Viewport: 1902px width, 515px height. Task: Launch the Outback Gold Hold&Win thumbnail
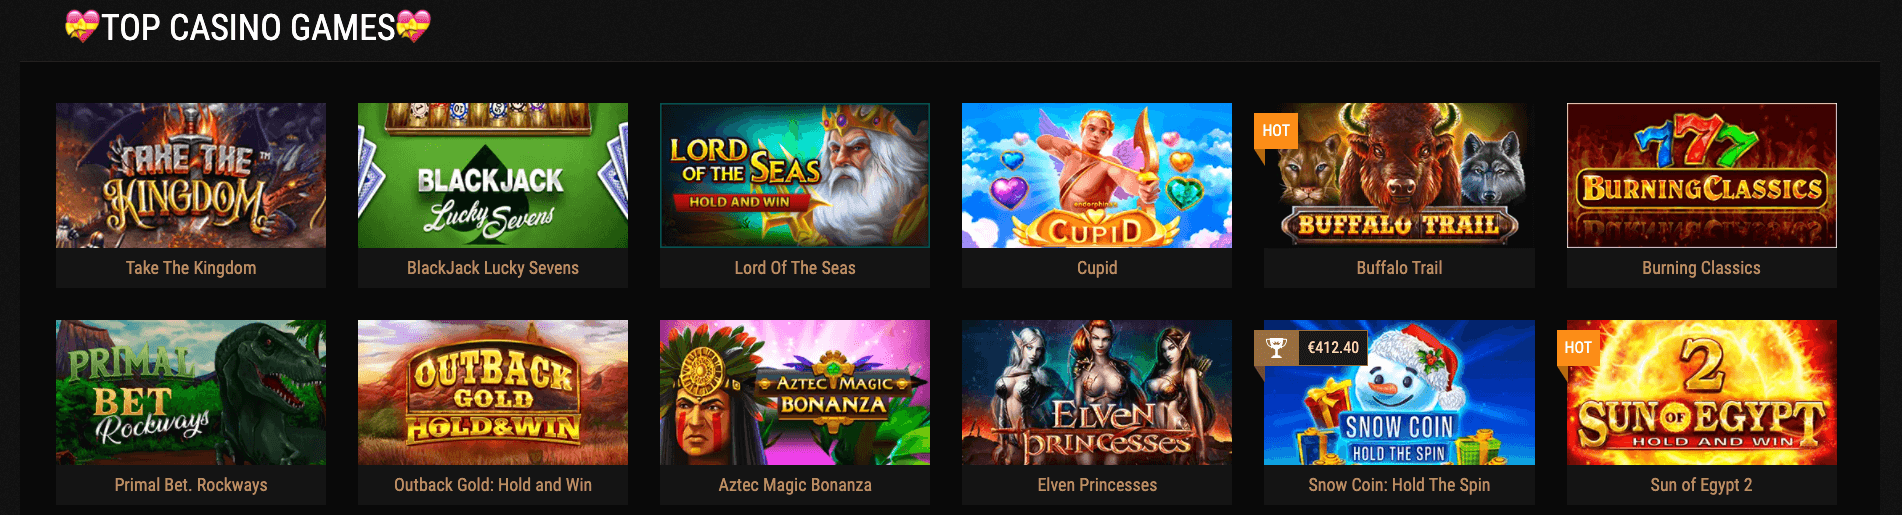[x=493, y=392]
